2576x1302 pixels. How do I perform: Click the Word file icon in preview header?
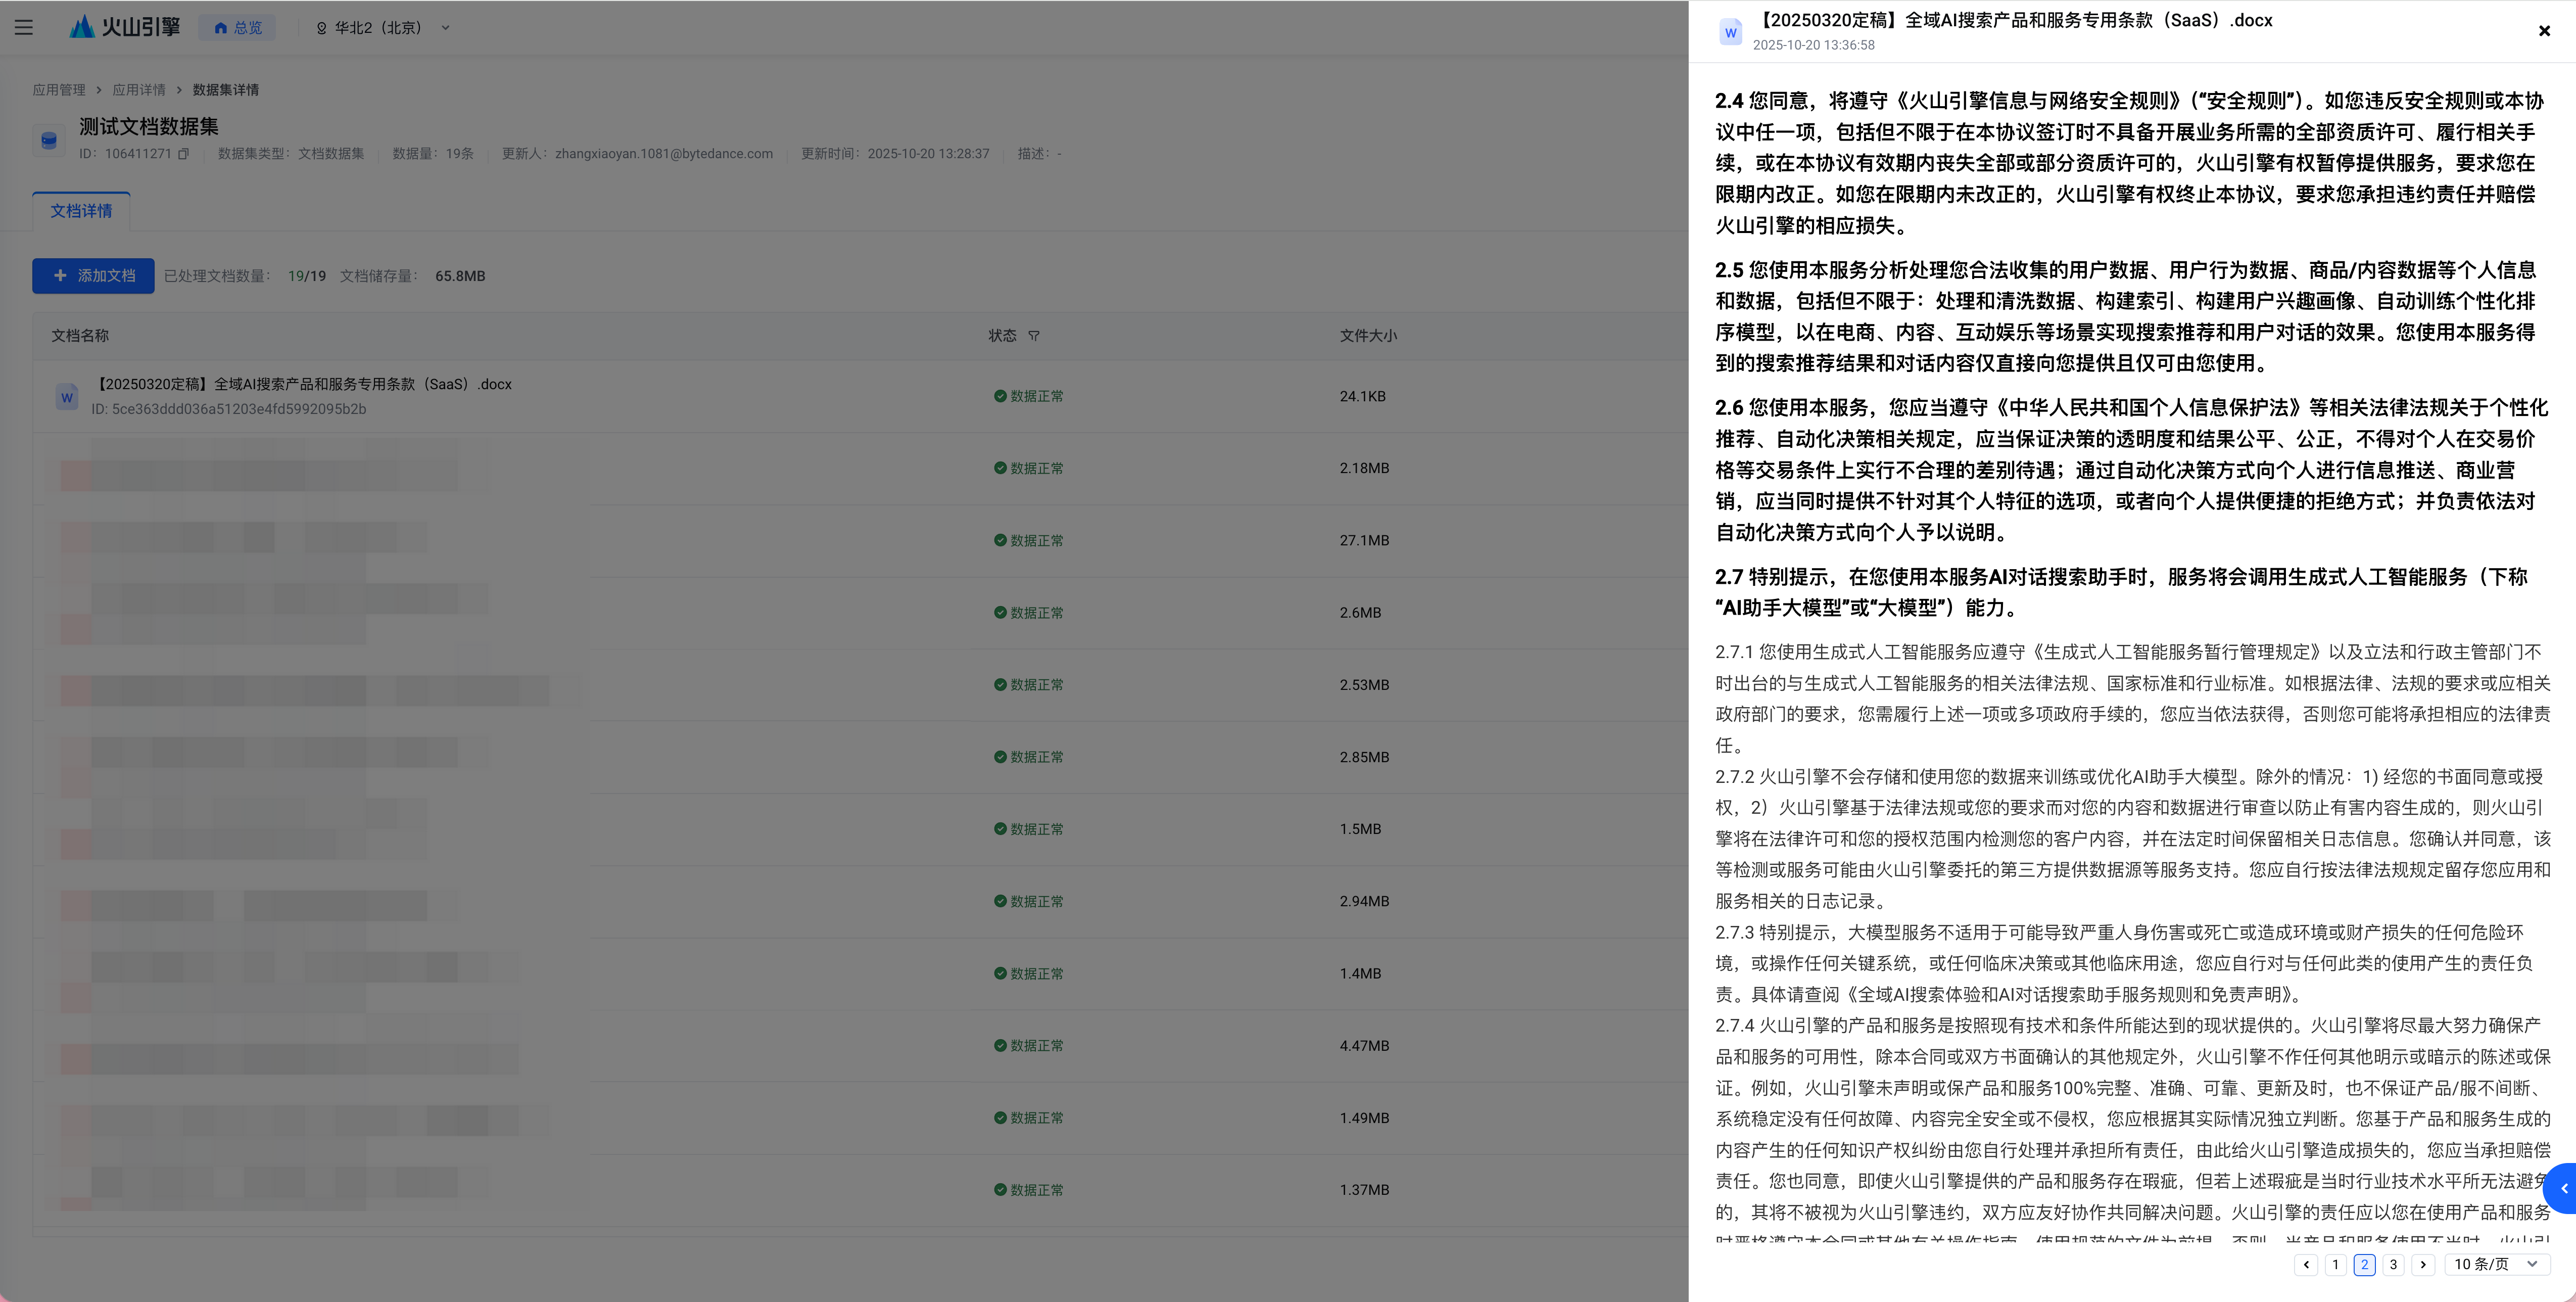[x=1730, y=32]
